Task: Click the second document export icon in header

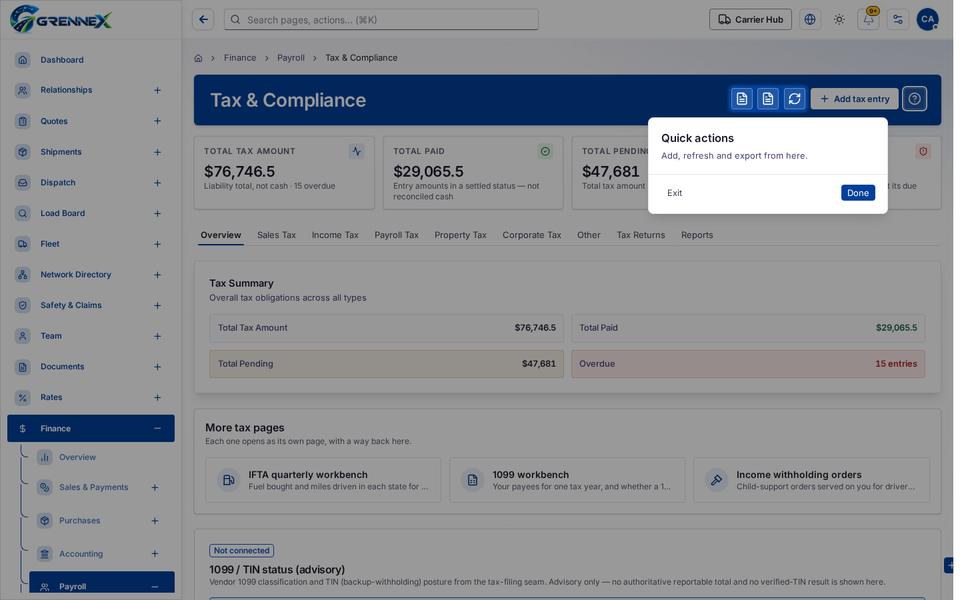Action: 768,99
